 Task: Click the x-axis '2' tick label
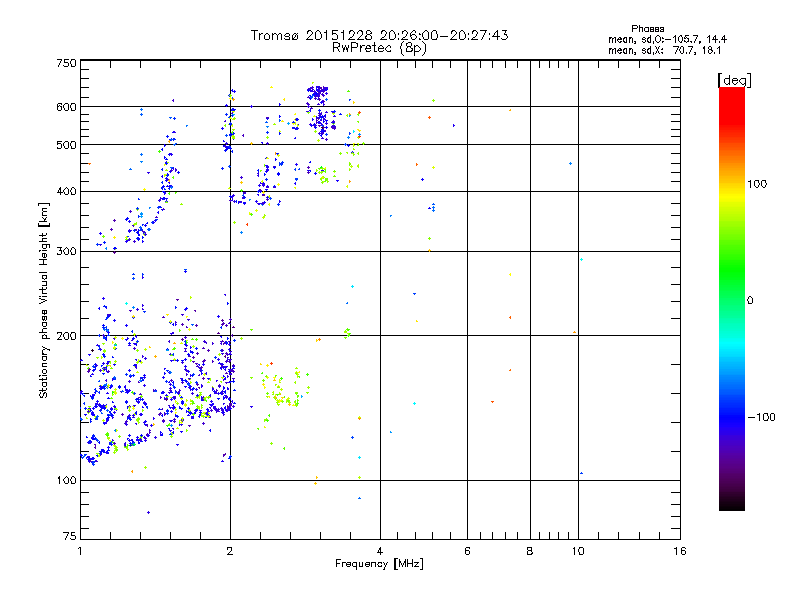[230, 551]
